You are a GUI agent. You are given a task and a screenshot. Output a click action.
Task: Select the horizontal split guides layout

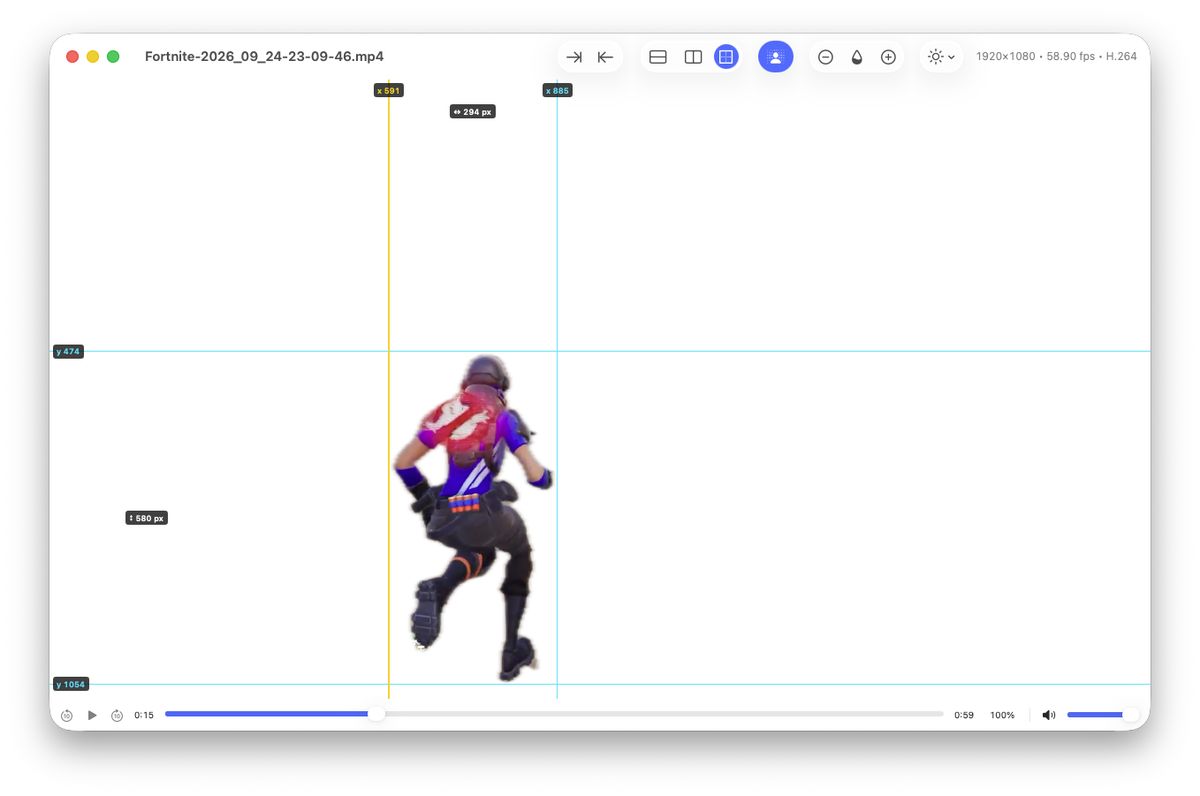click(658, 57)
